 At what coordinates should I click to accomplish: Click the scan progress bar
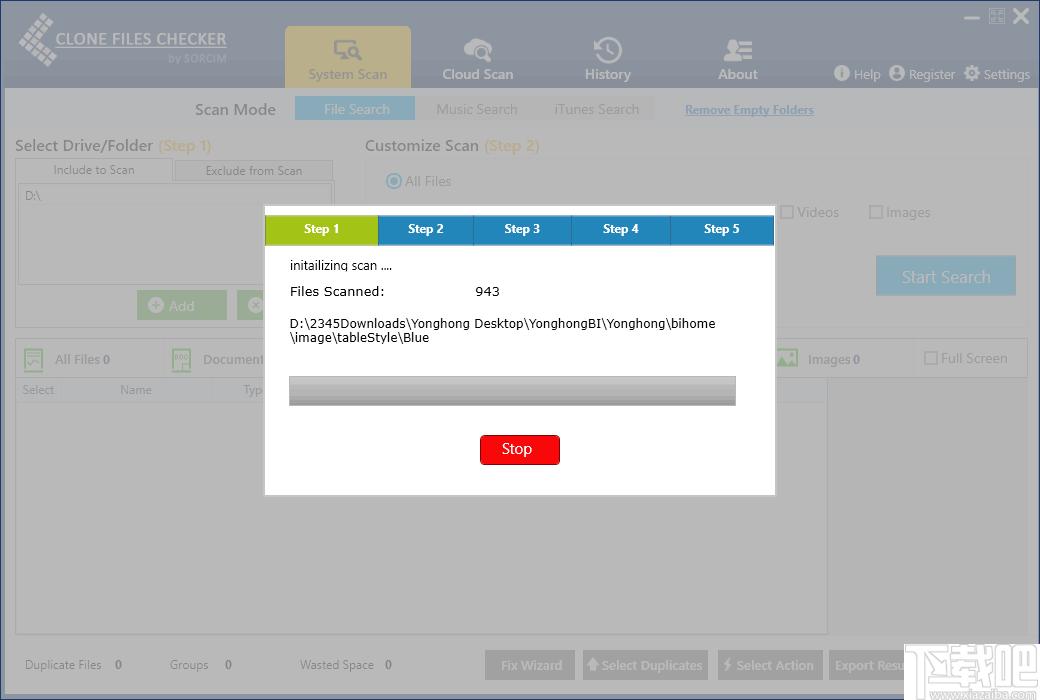click(512, 391)
